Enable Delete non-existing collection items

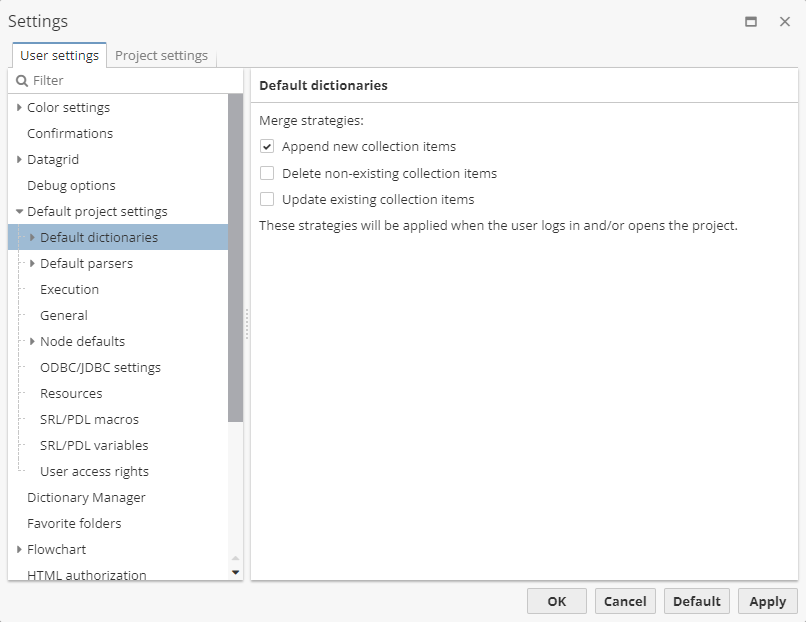(x=267, y=173)
